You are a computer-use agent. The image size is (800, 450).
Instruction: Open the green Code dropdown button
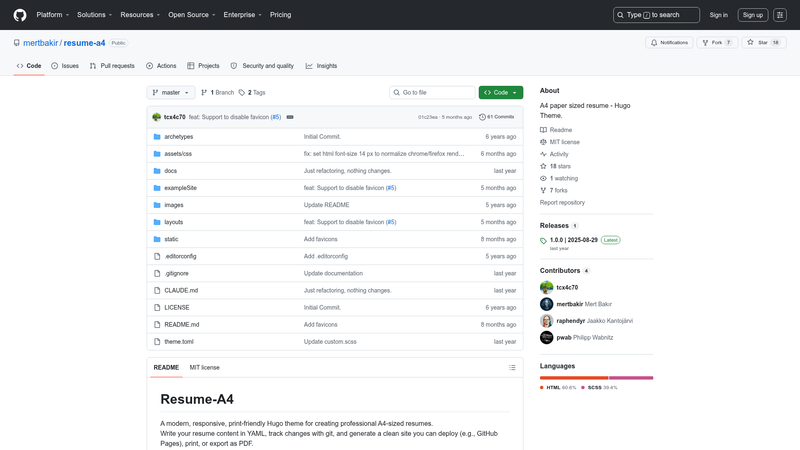tap(501, 92)
